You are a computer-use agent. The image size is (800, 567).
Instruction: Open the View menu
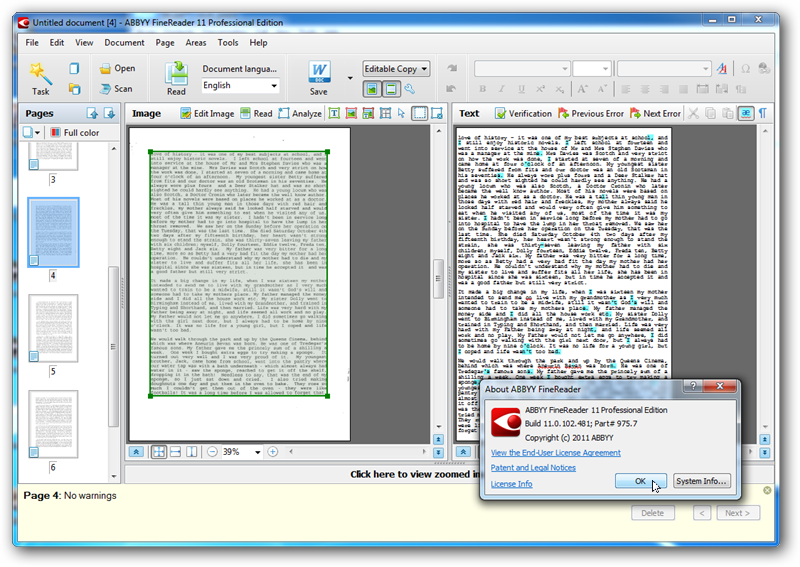click(84, 43)
